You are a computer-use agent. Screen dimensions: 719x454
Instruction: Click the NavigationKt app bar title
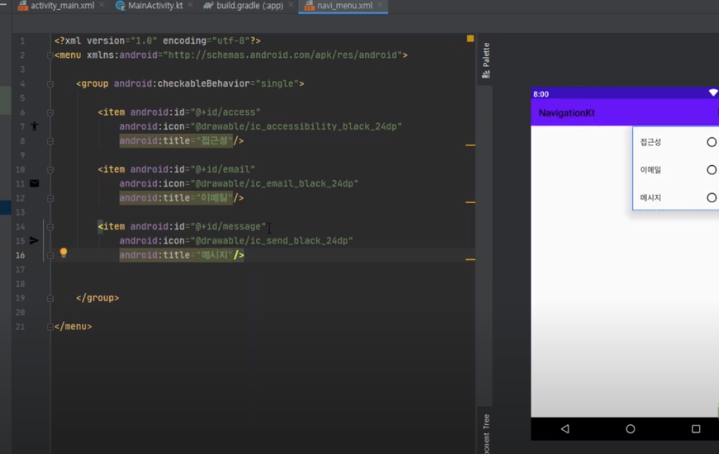tap(566, 113)
